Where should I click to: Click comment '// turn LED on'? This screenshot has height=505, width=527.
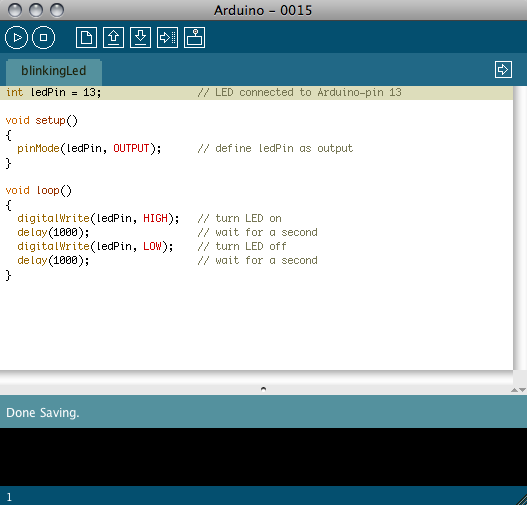pyautogui.click(x=239, y=218)
